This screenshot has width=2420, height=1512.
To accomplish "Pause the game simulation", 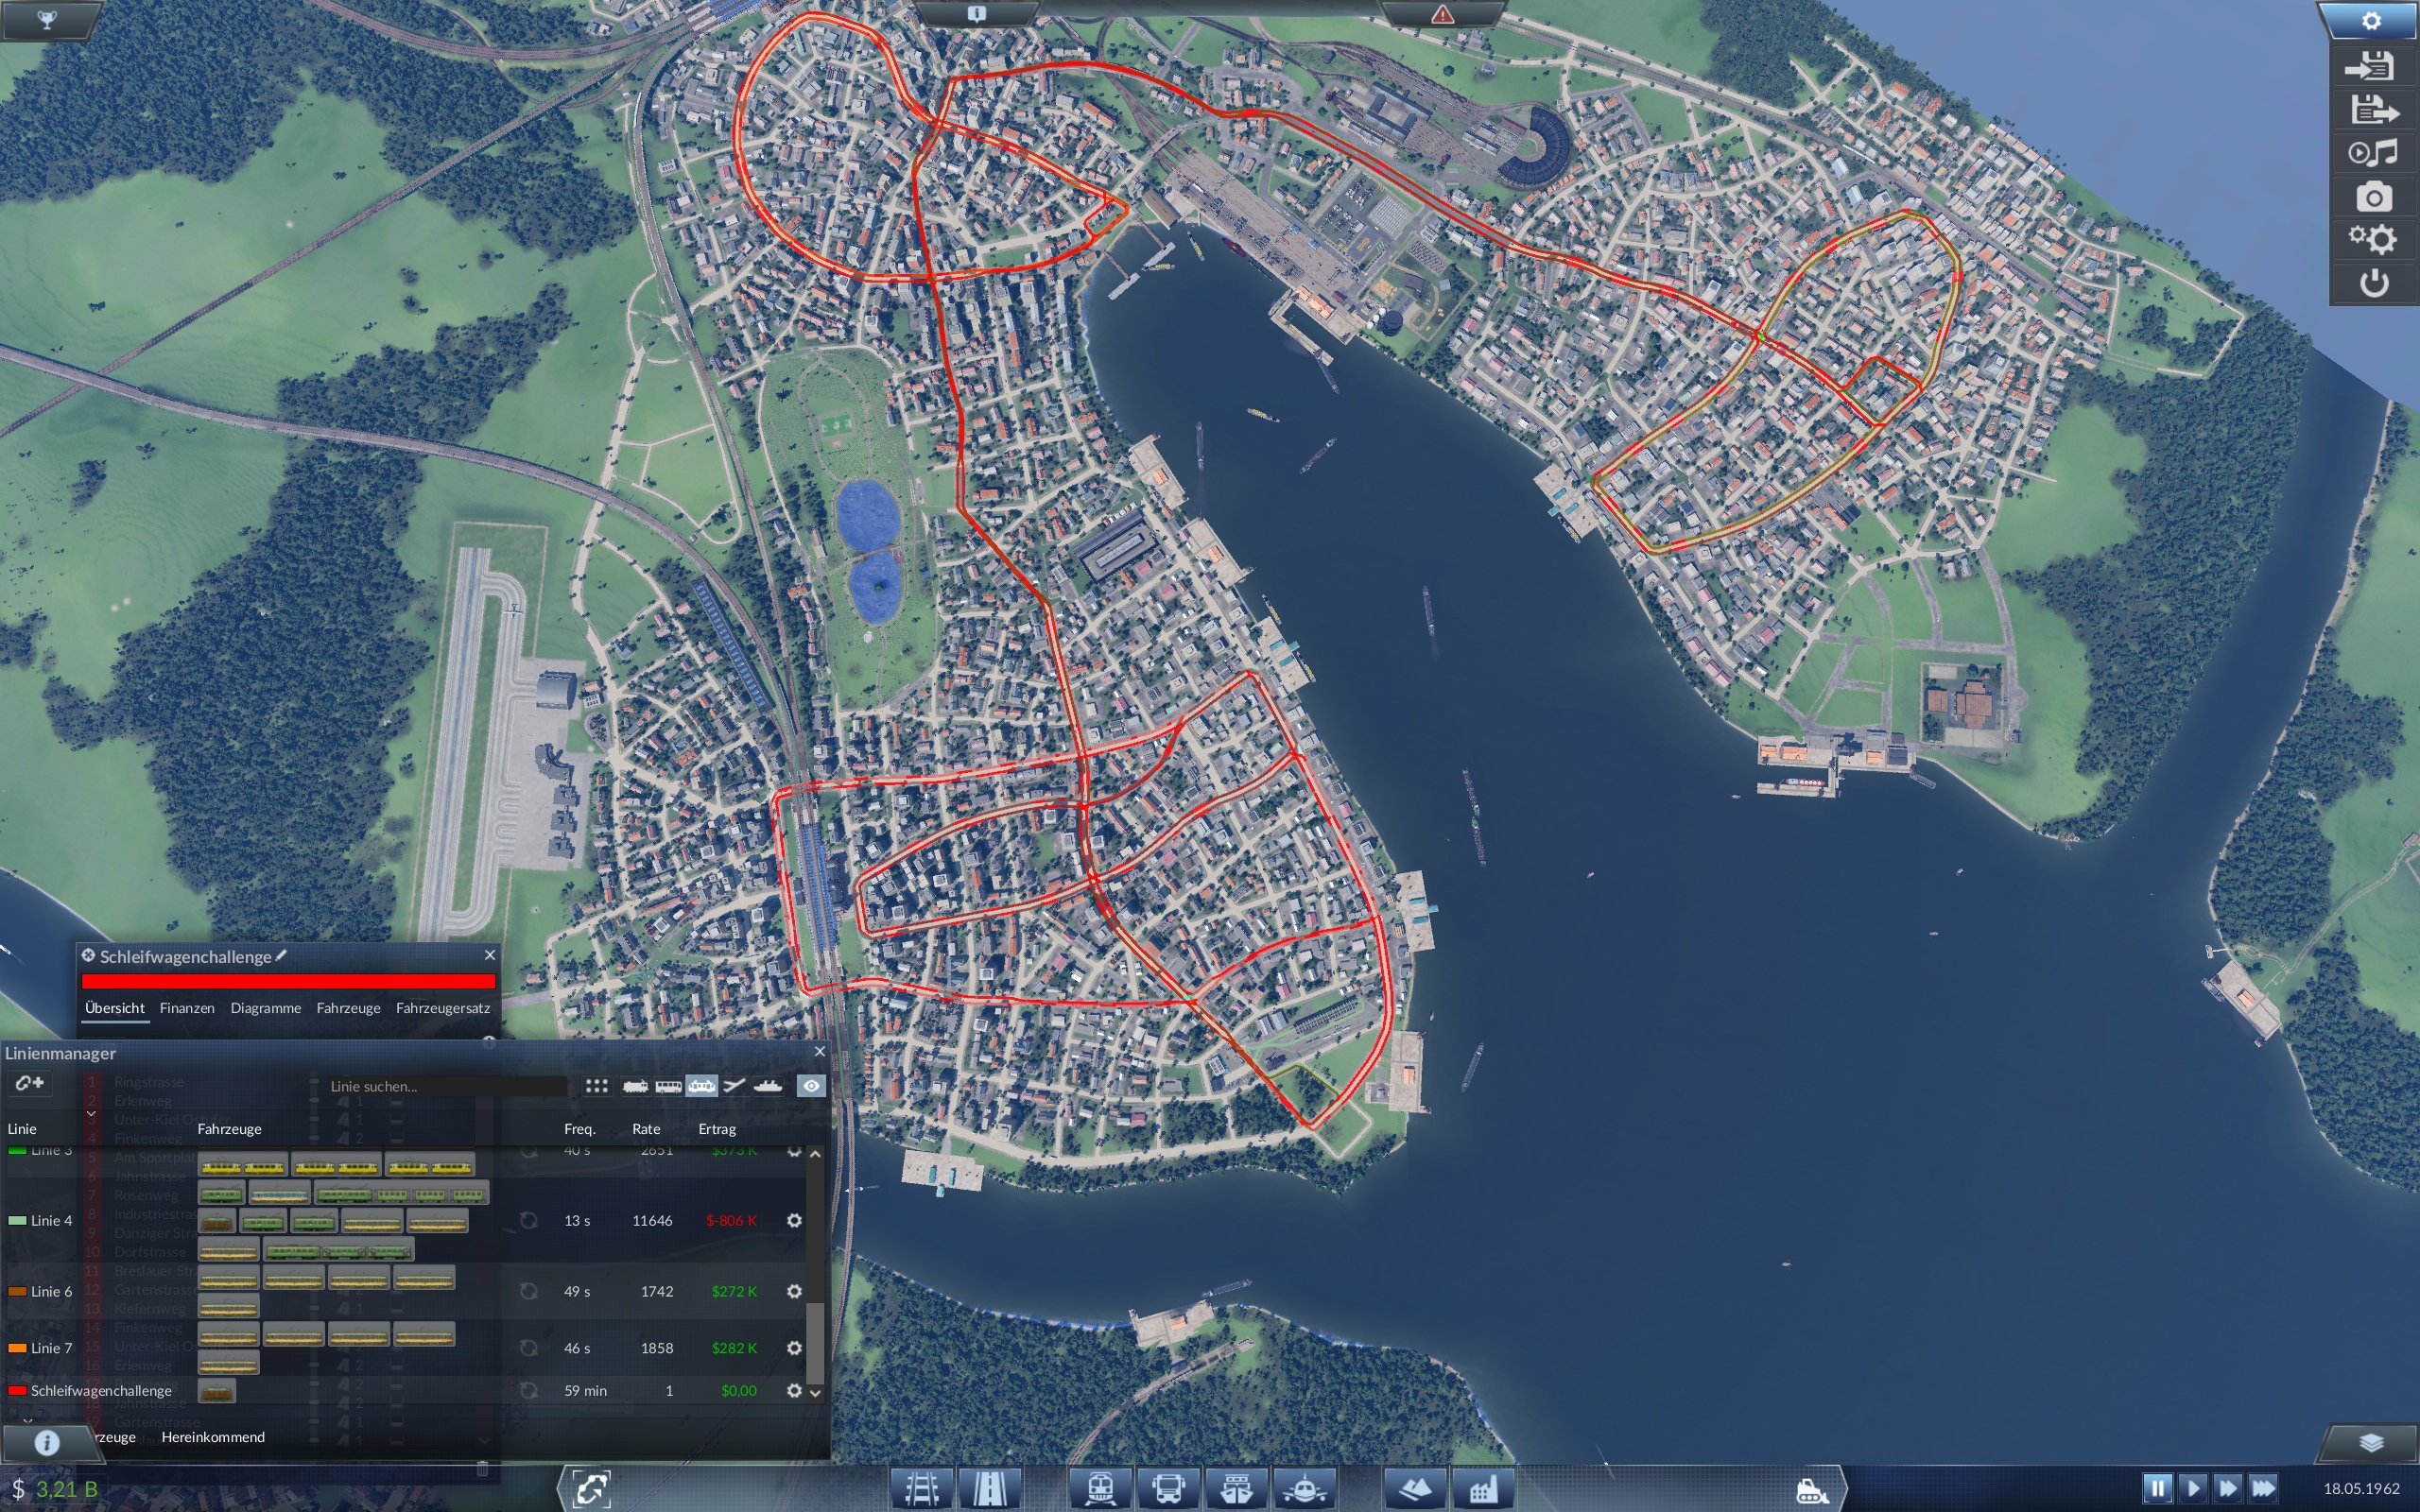I will [x=2157, y=1488].
